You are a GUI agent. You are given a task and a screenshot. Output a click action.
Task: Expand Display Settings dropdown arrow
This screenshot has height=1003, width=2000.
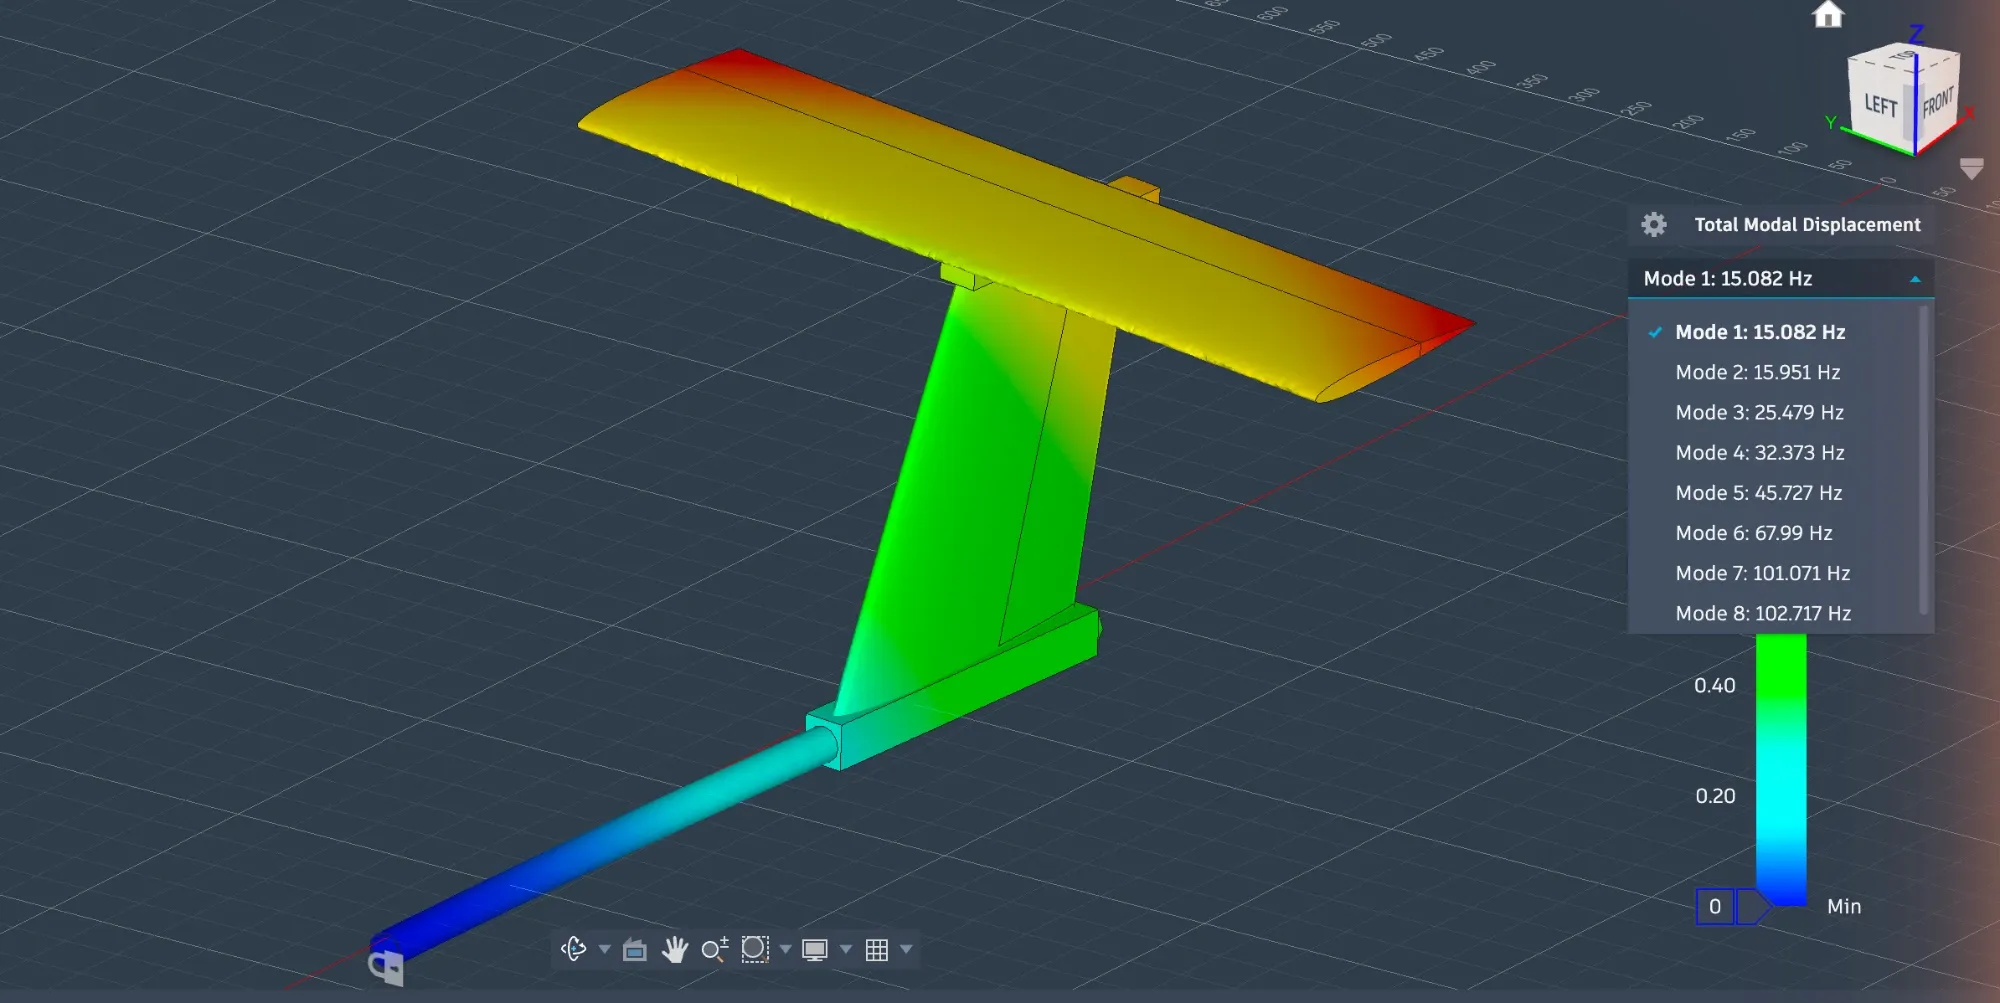coord(846,949)
